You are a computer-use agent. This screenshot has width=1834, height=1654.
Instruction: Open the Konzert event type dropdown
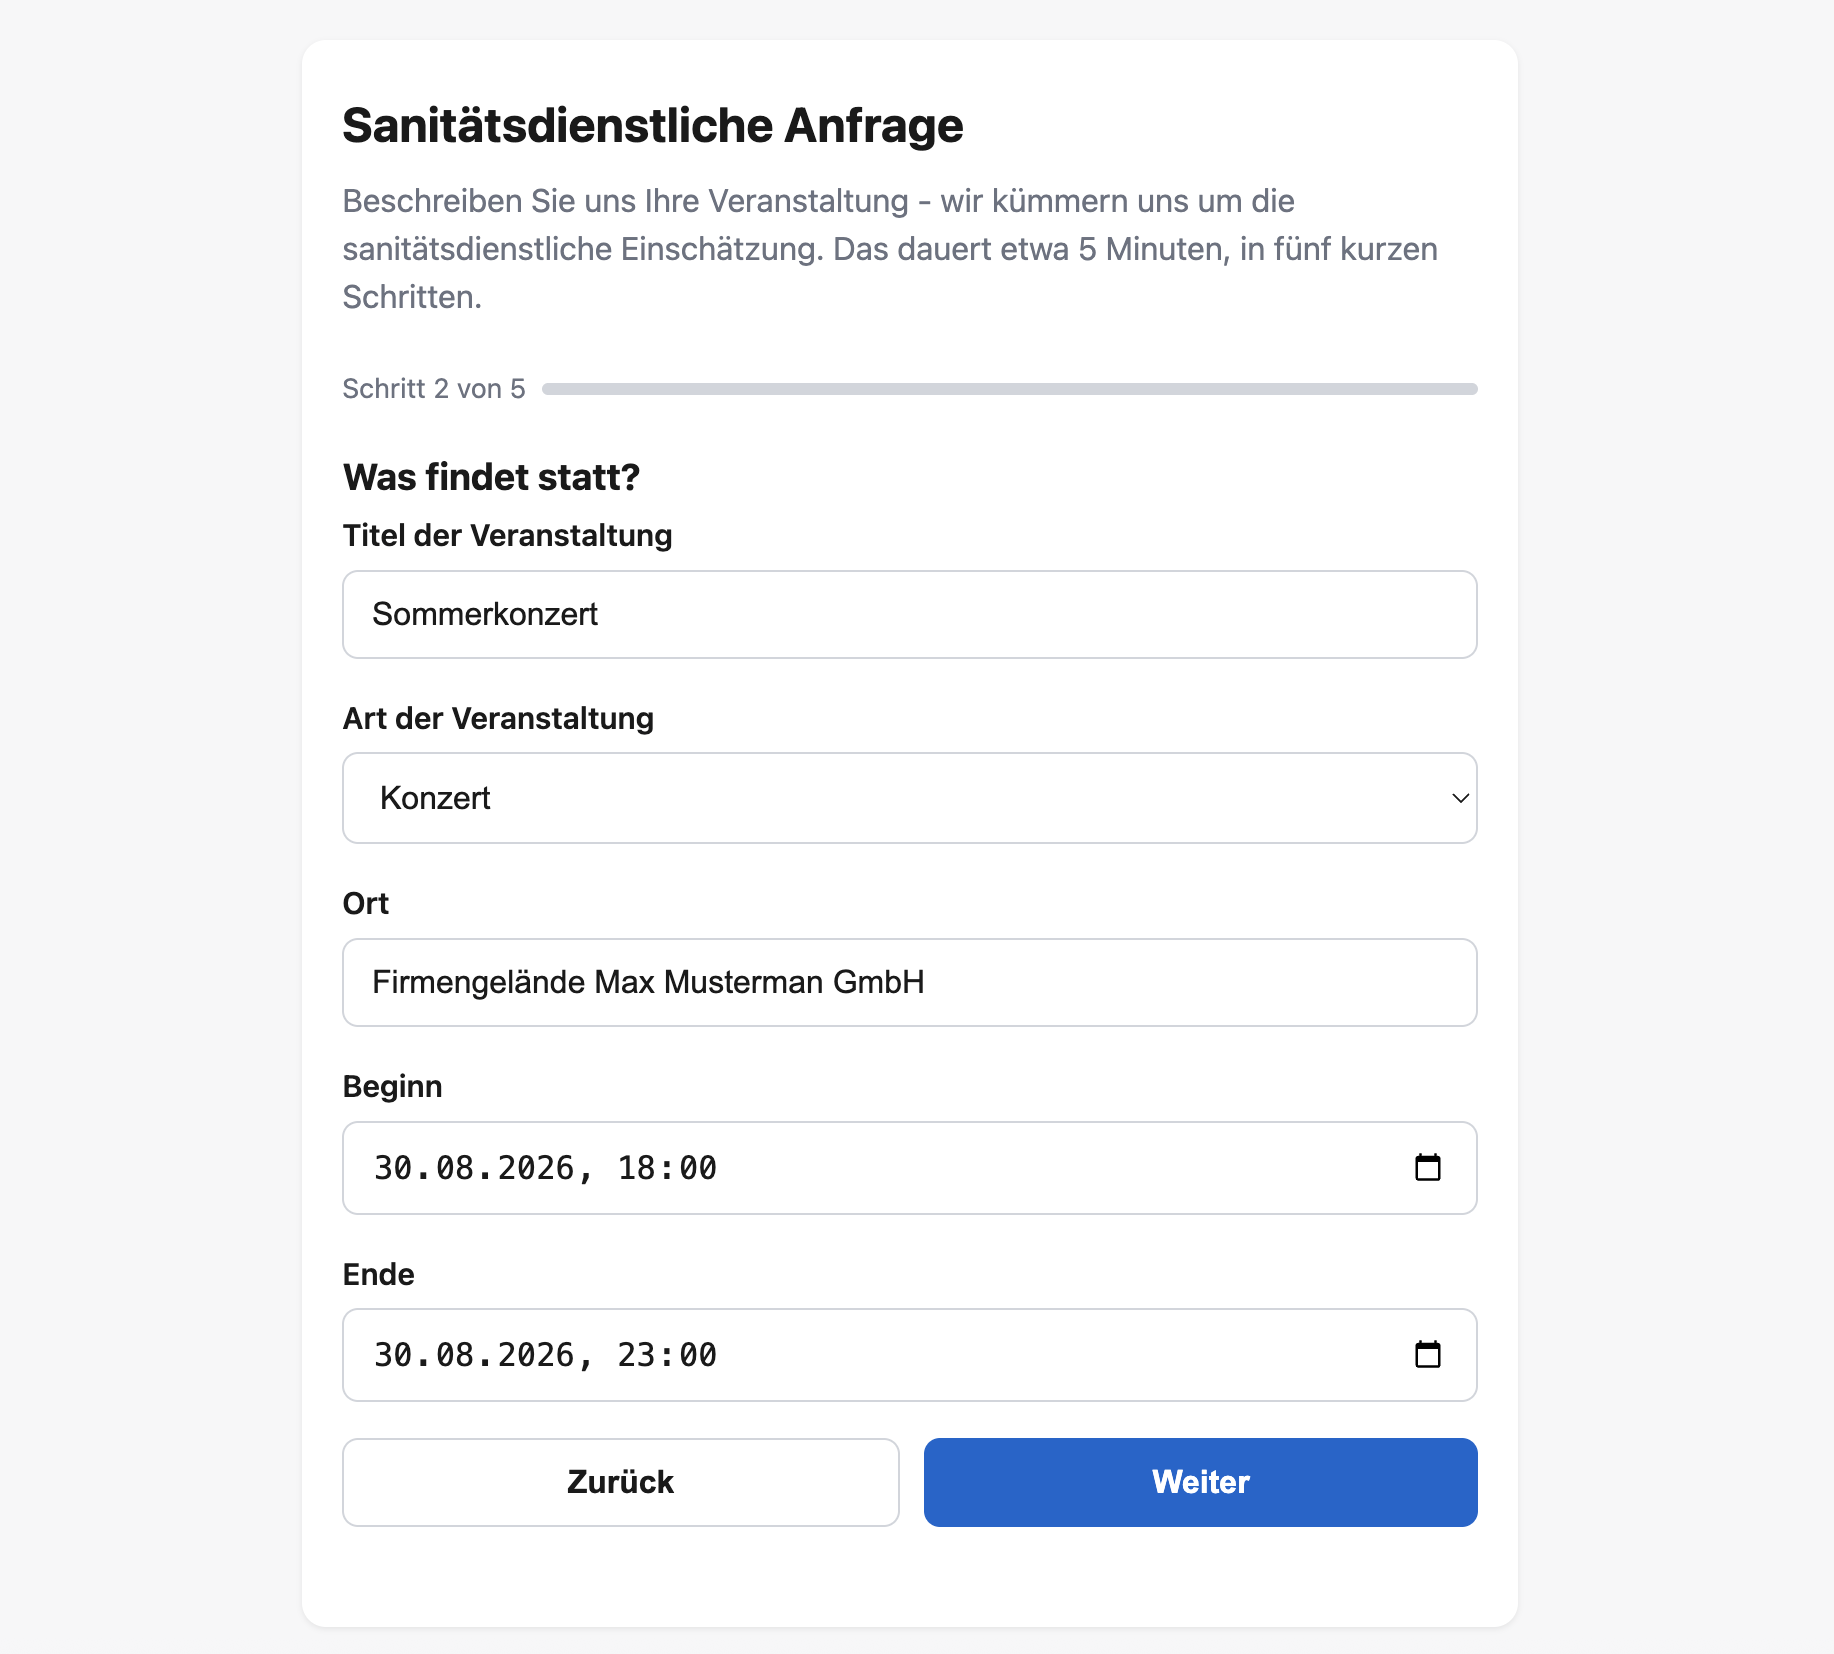click(x=910, y=798)
